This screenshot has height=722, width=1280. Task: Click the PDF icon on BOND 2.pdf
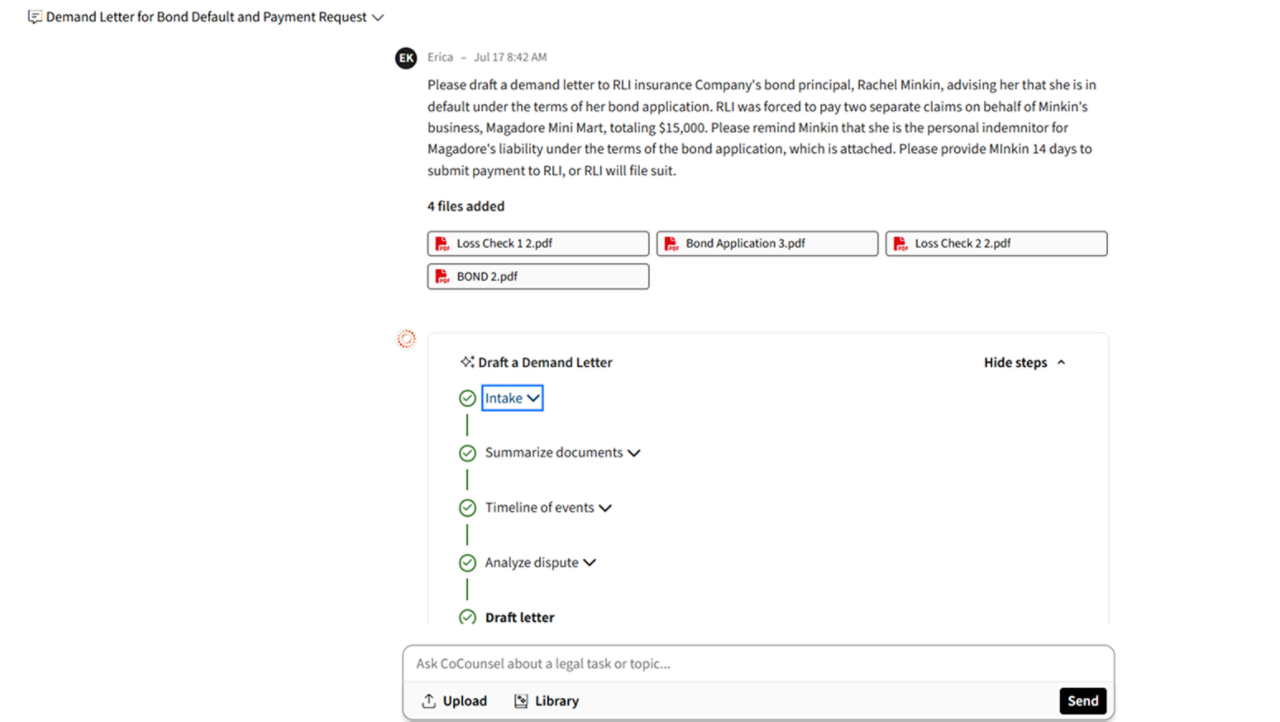(x=442, y=276)
